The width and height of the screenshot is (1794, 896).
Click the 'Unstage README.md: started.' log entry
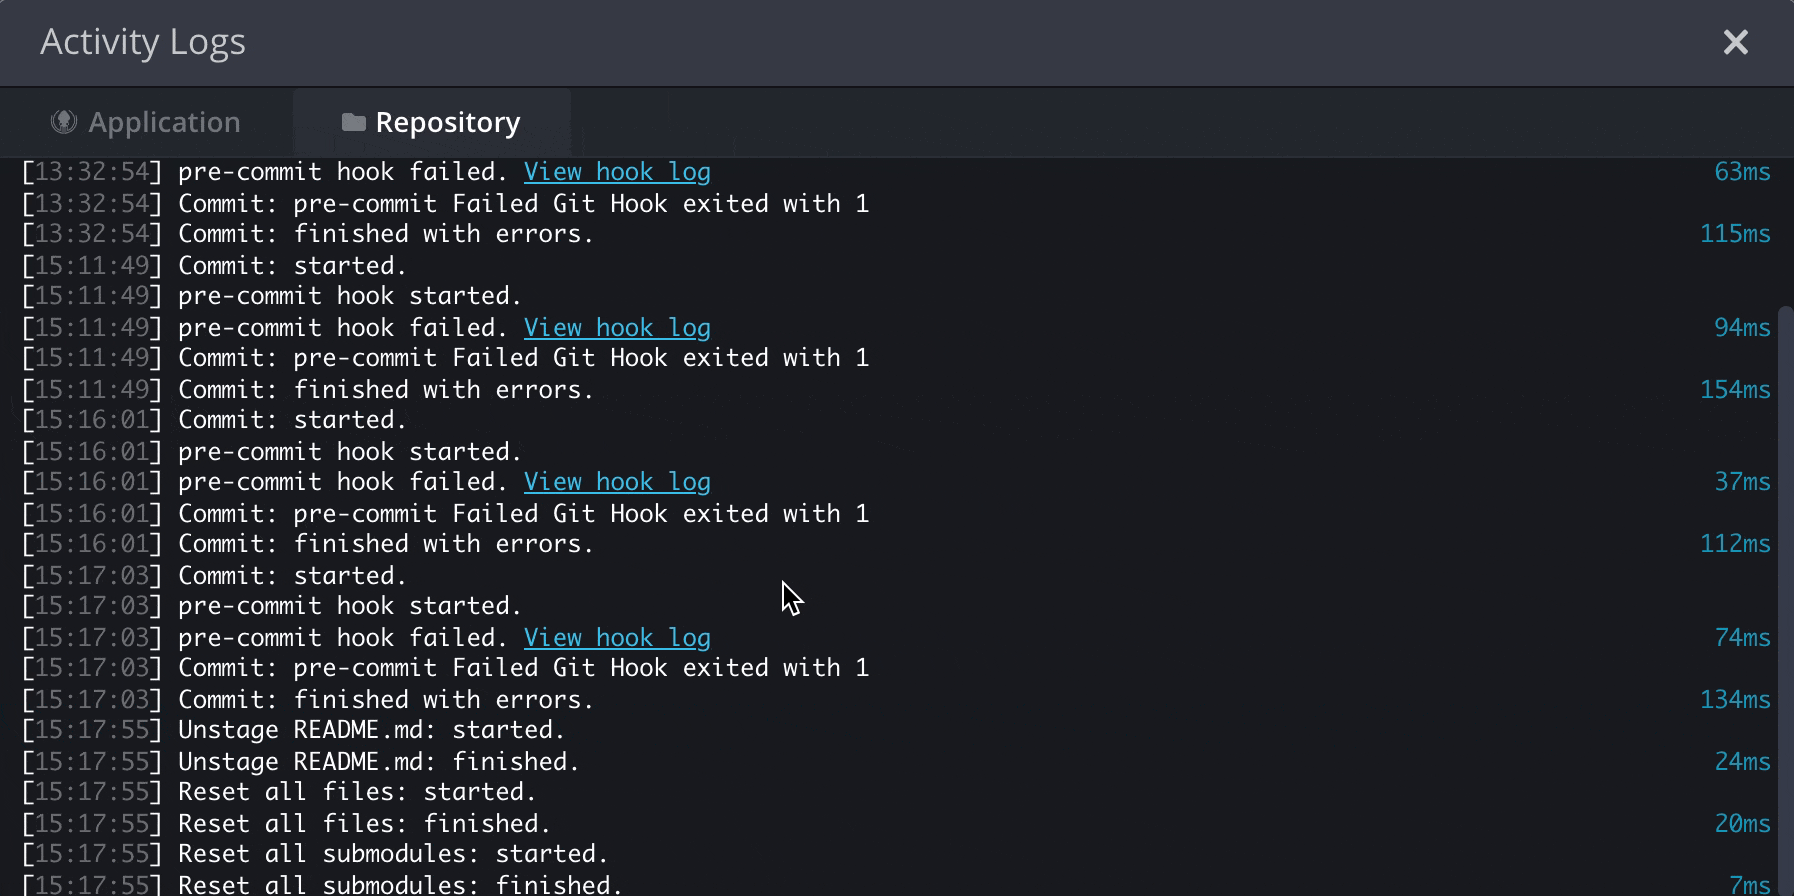point(371,730)
